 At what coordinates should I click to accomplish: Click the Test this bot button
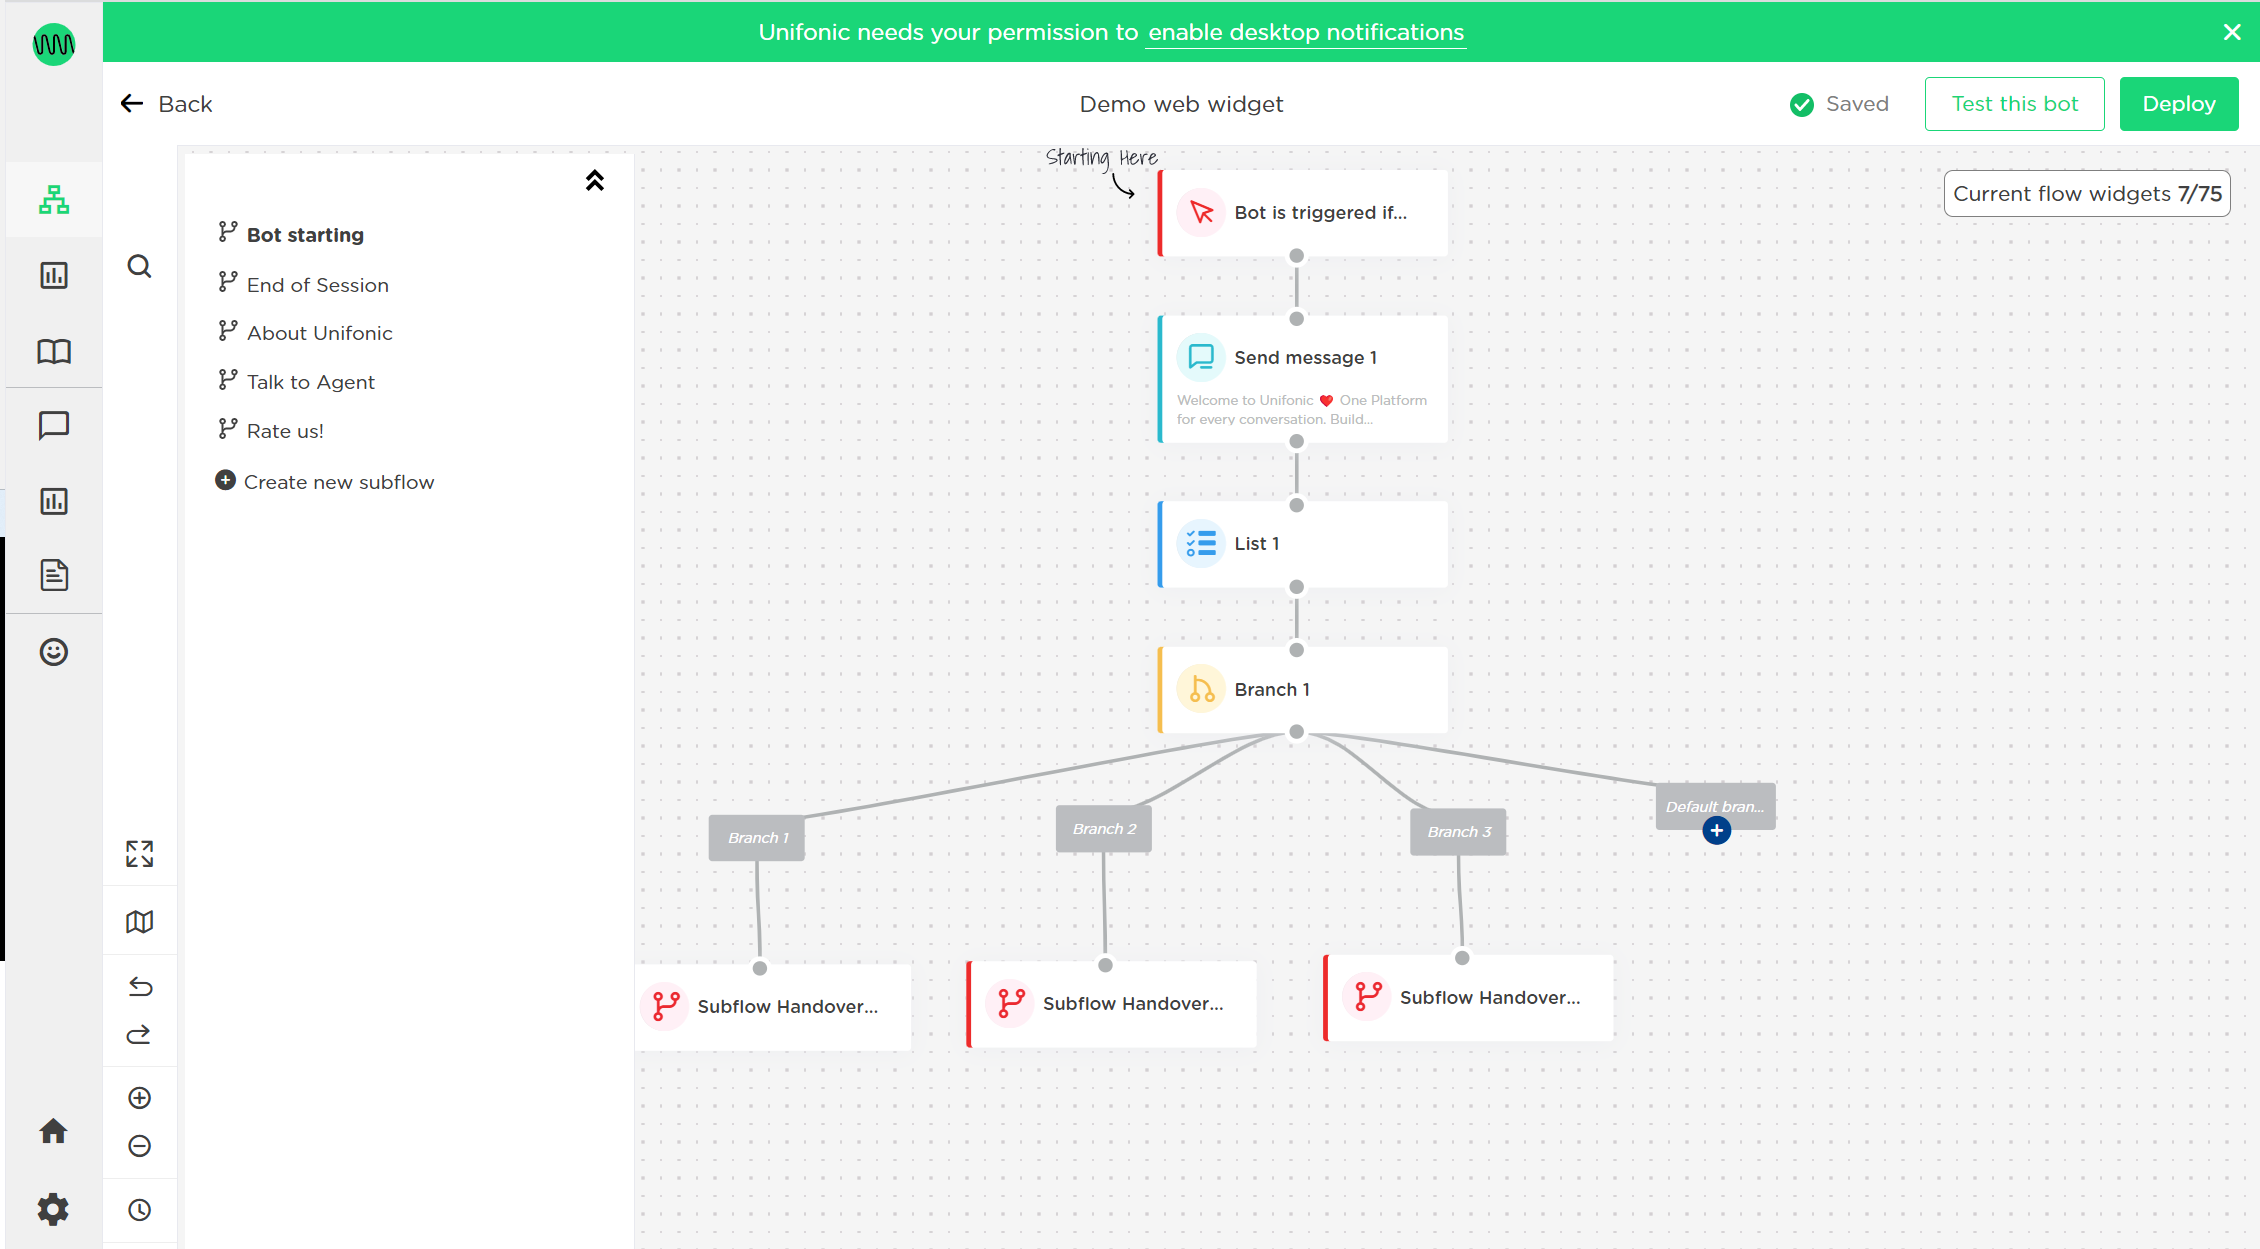click(2015, 104)
